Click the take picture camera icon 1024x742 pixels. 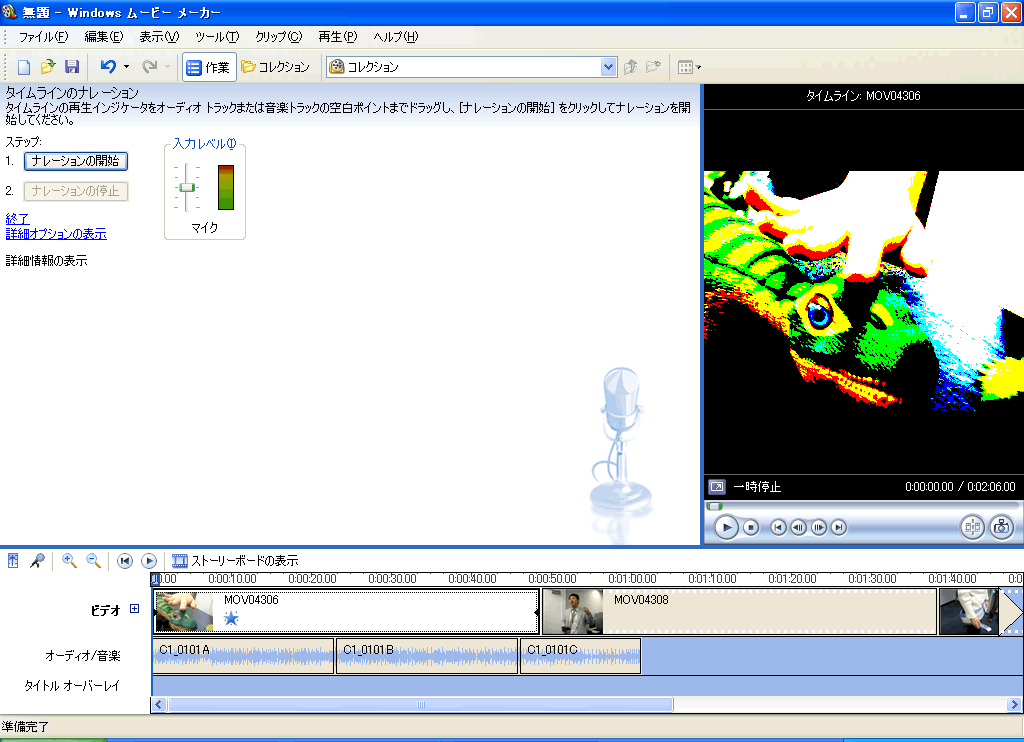coord(1001,527)
